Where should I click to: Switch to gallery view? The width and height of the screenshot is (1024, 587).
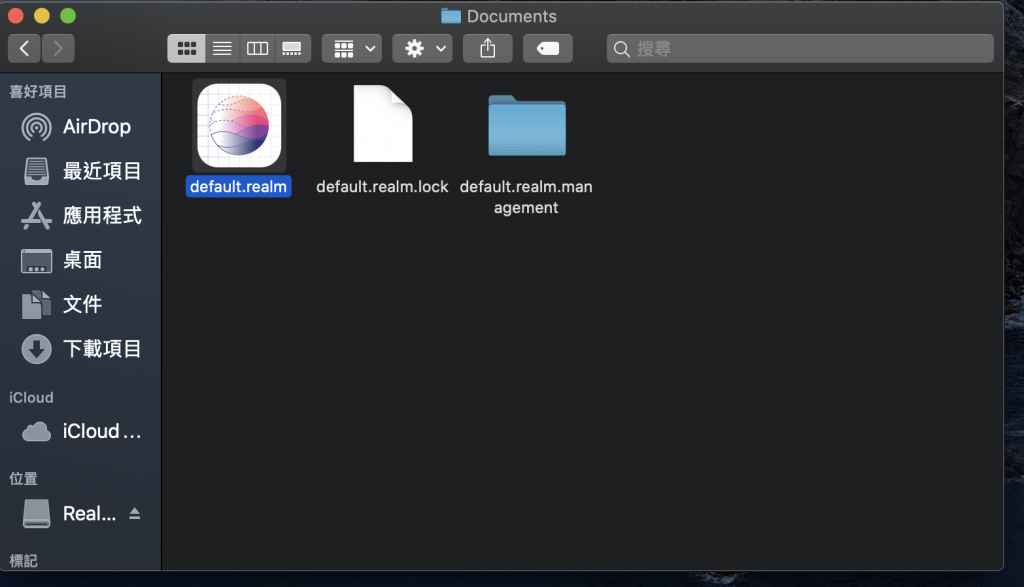click(292, 48)
